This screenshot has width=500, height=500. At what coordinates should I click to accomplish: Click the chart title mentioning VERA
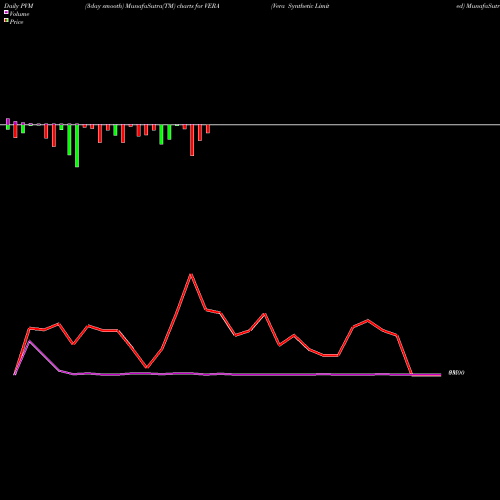(152, 6)
